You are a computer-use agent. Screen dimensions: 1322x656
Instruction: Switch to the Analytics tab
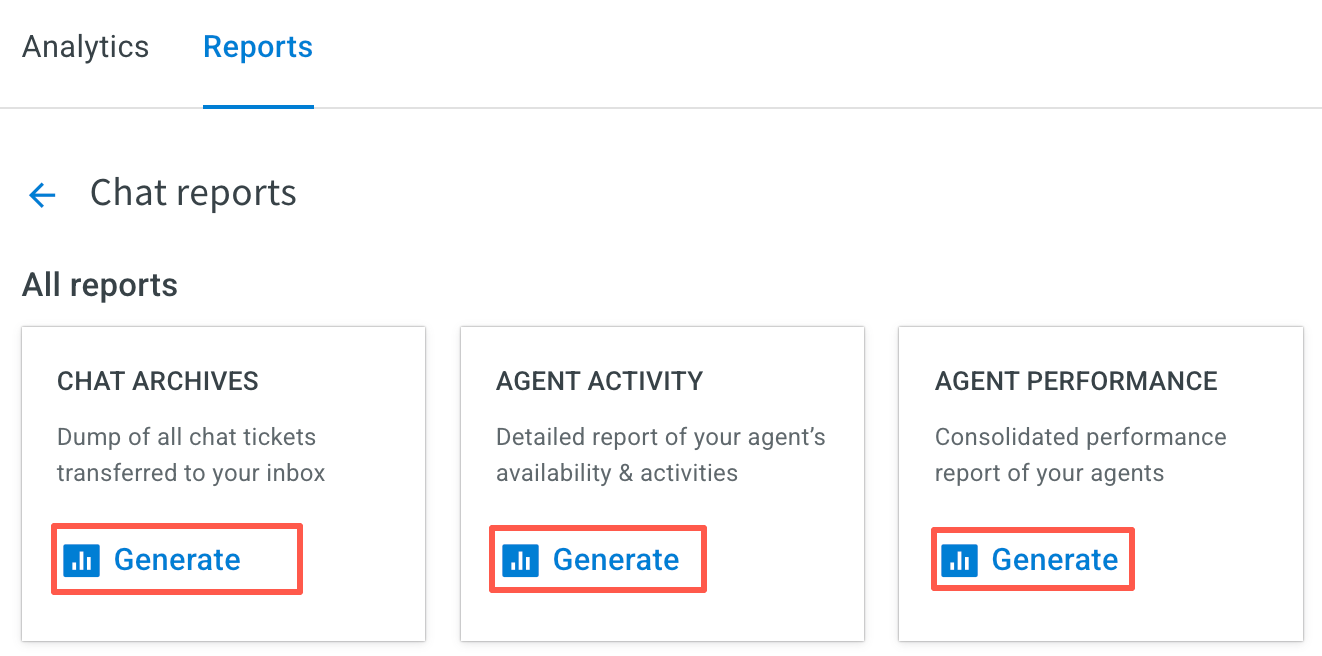pyautogui.click(x=85, y=47)
